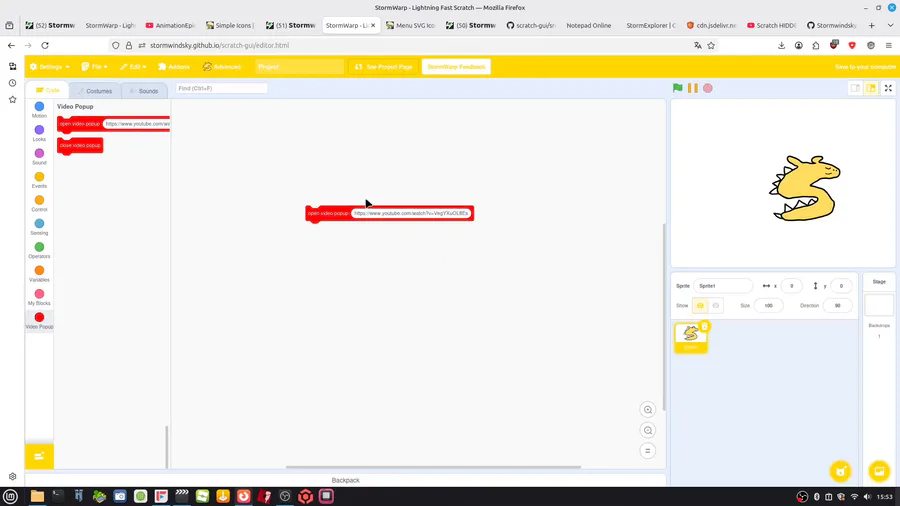Open the Firefox hamburger menu

point(889,45)
